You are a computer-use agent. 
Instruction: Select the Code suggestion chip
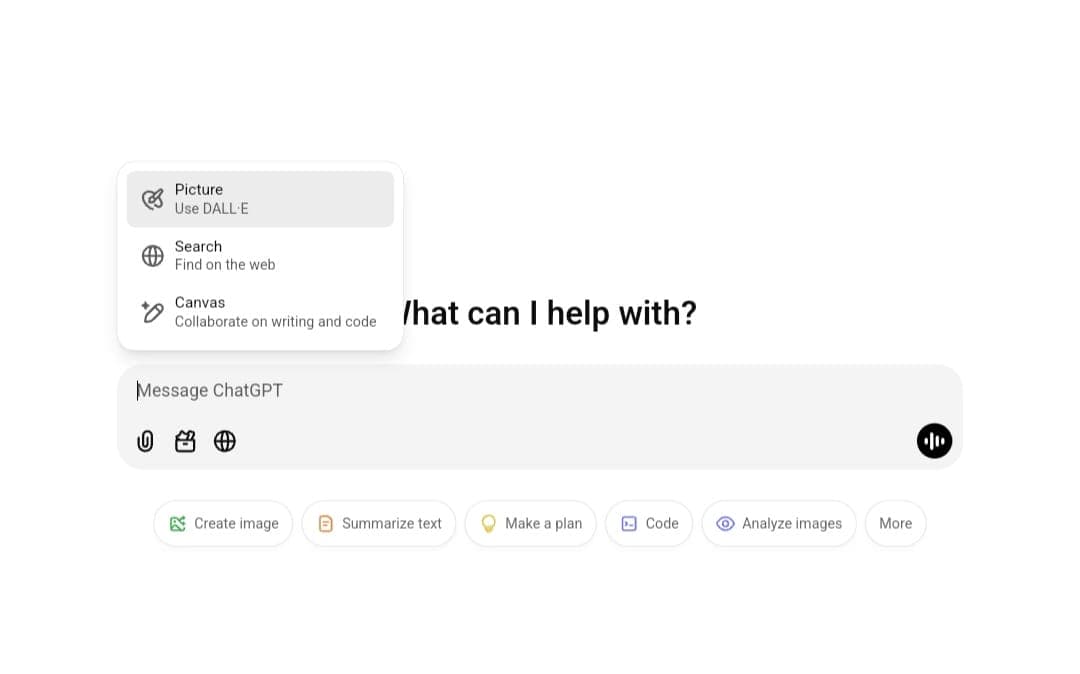tap(649, 523)
